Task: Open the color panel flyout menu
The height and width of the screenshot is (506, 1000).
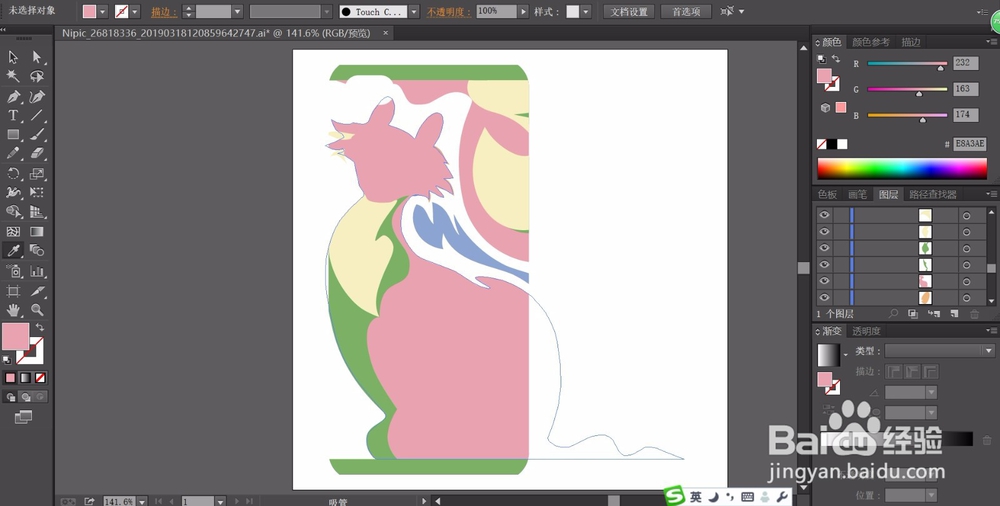Action: pyautogui.click(x=992, y=42)
